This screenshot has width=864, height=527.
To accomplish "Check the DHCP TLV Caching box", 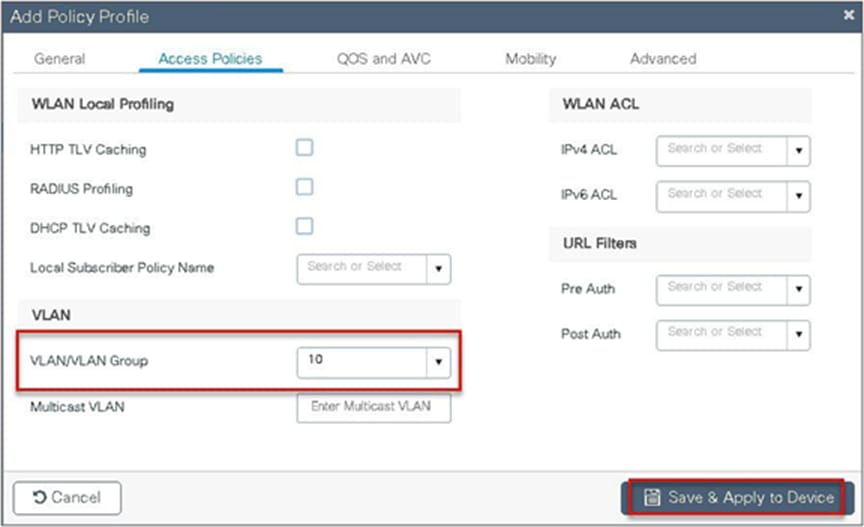I will (305, 226).
